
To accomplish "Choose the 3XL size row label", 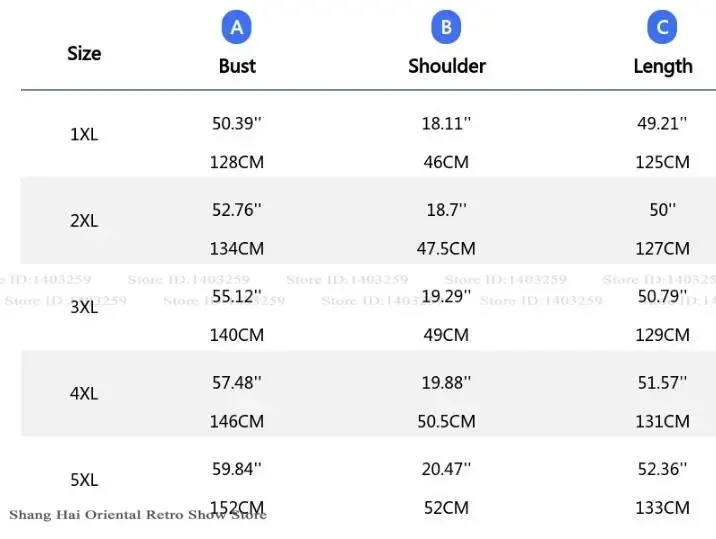I will pos(84,307).
